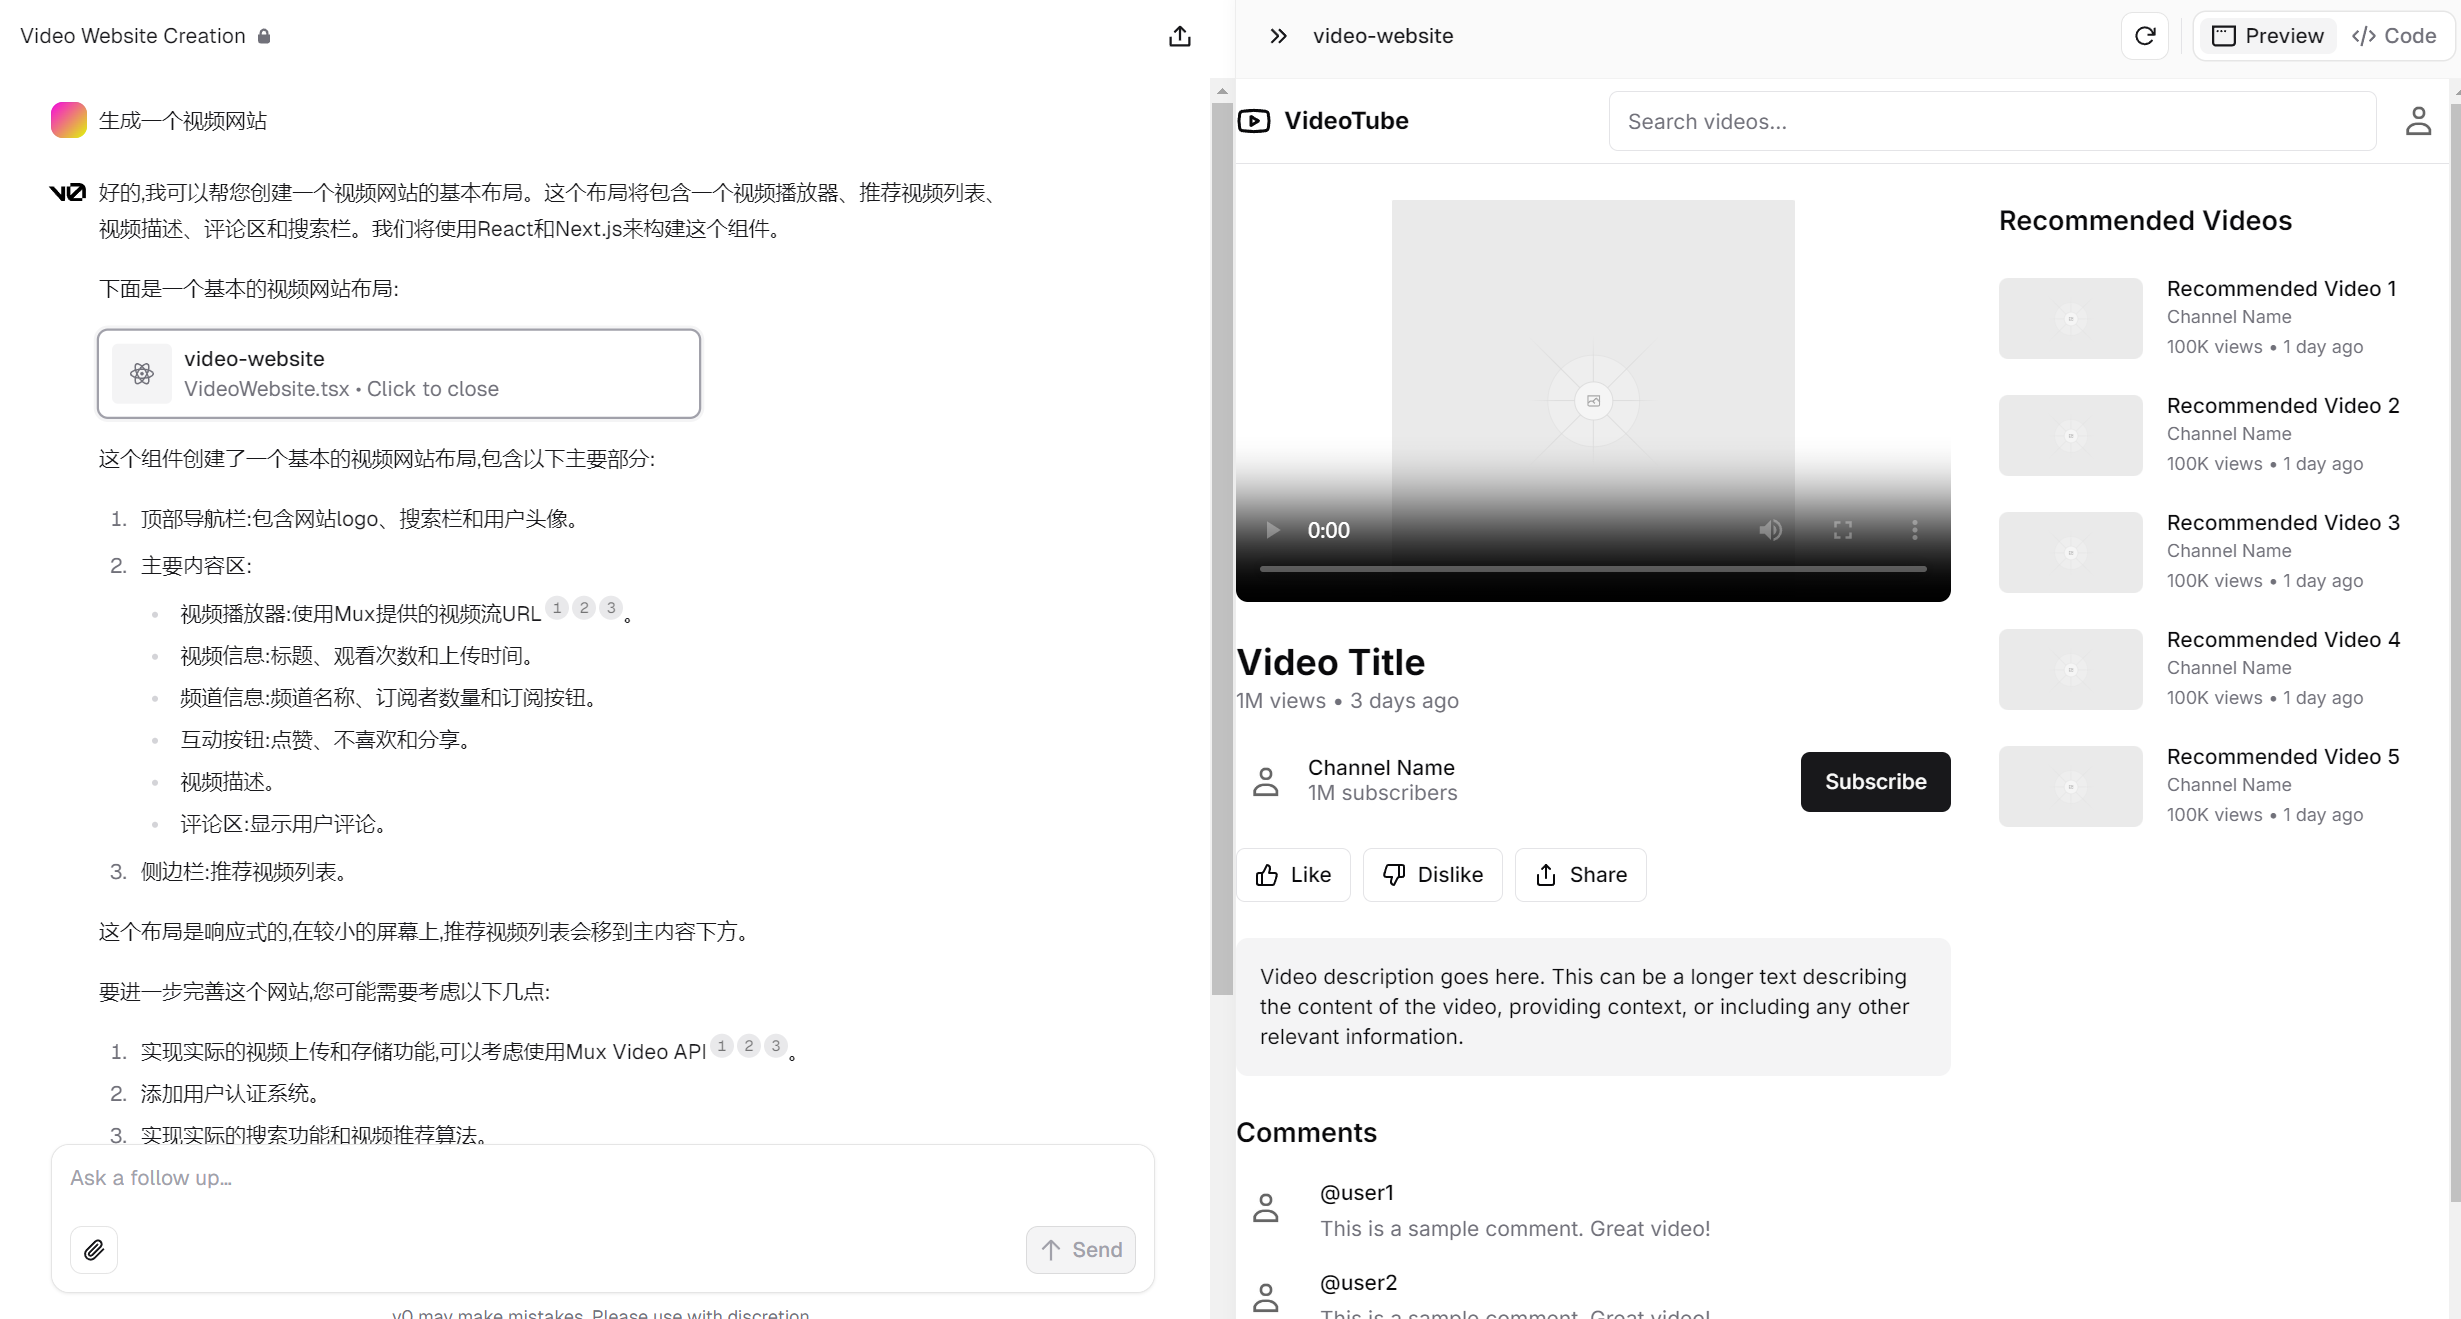
Task: Click the Subscribe button
Action: [1875, 782]
